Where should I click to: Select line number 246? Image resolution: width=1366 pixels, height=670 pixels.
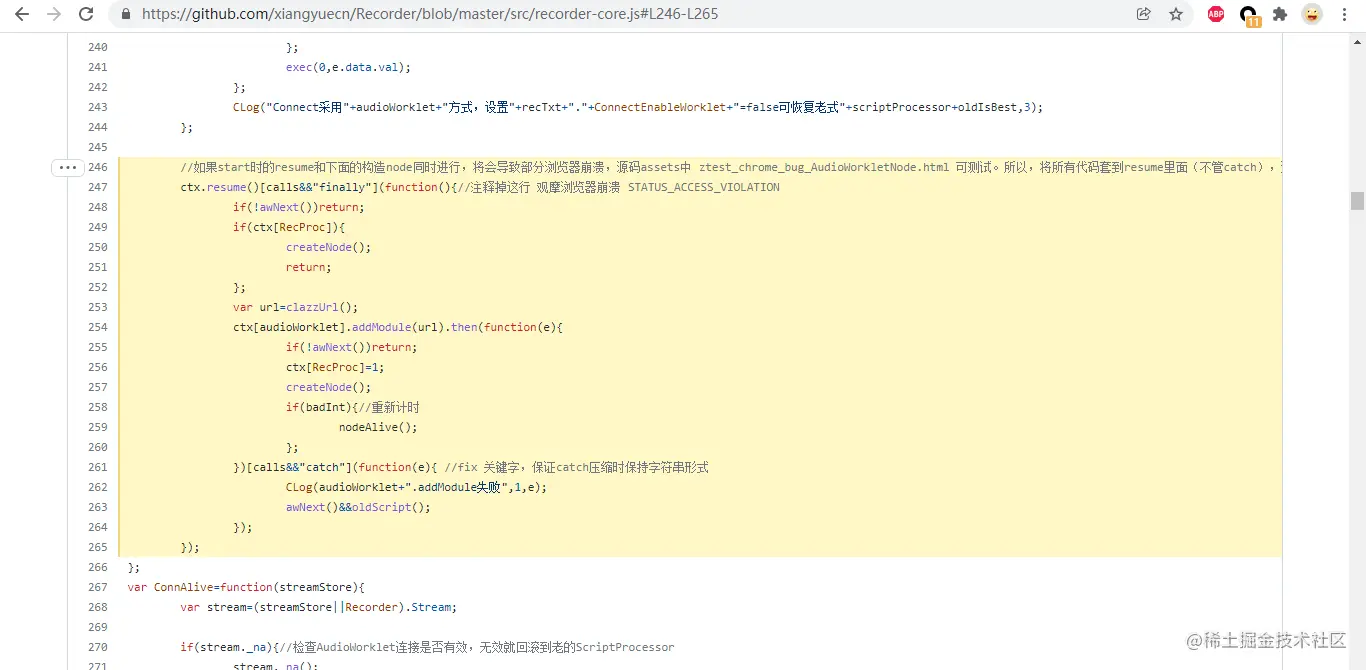[x=97, y=167]
